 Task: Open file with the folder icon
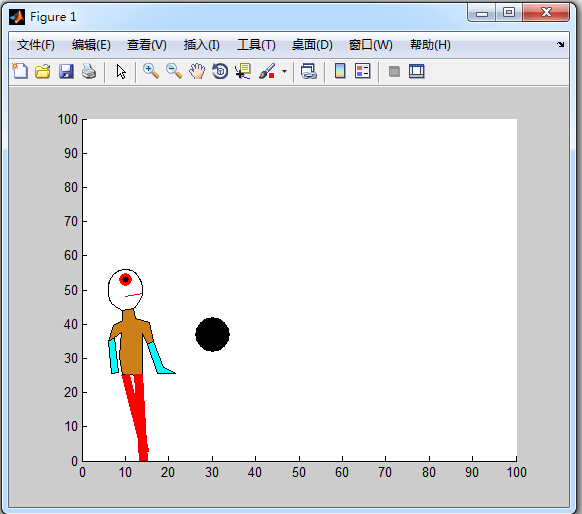43,71
